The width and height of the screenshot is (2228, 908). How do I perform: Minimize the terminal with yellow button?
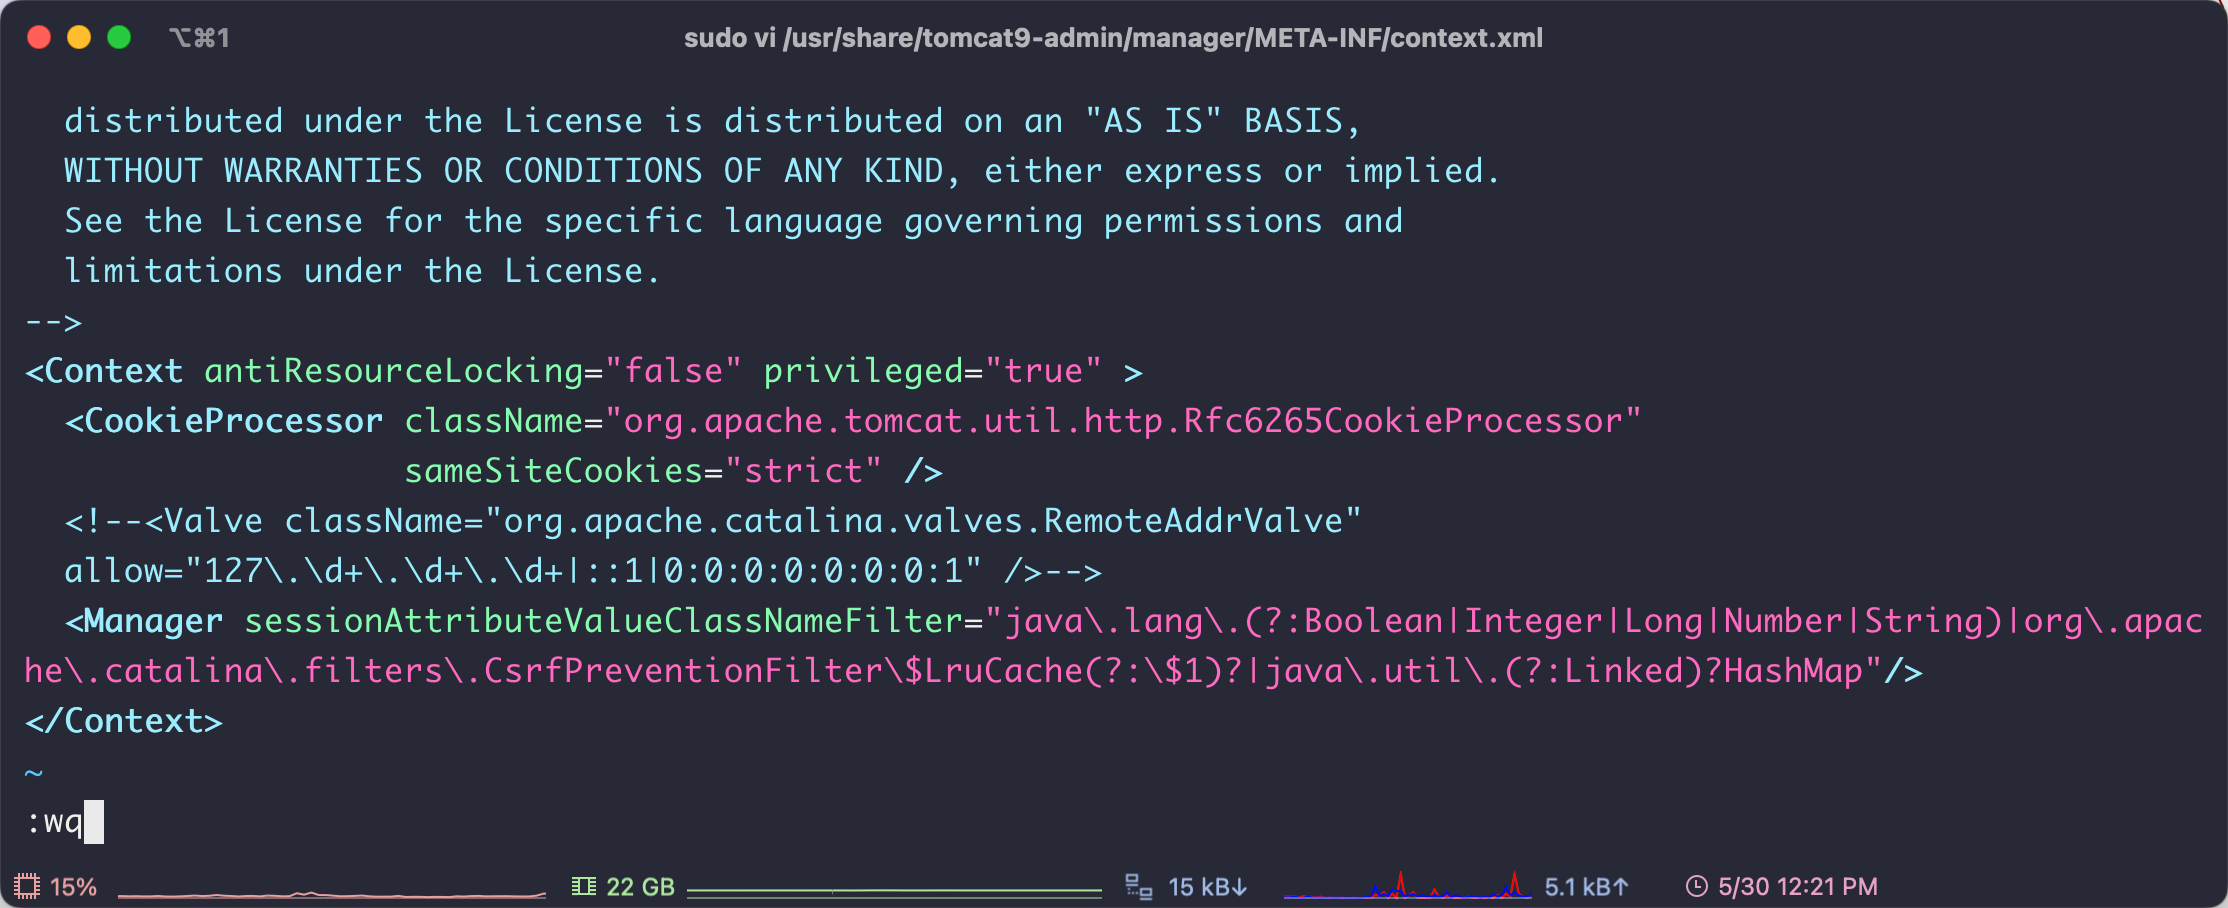79,38
